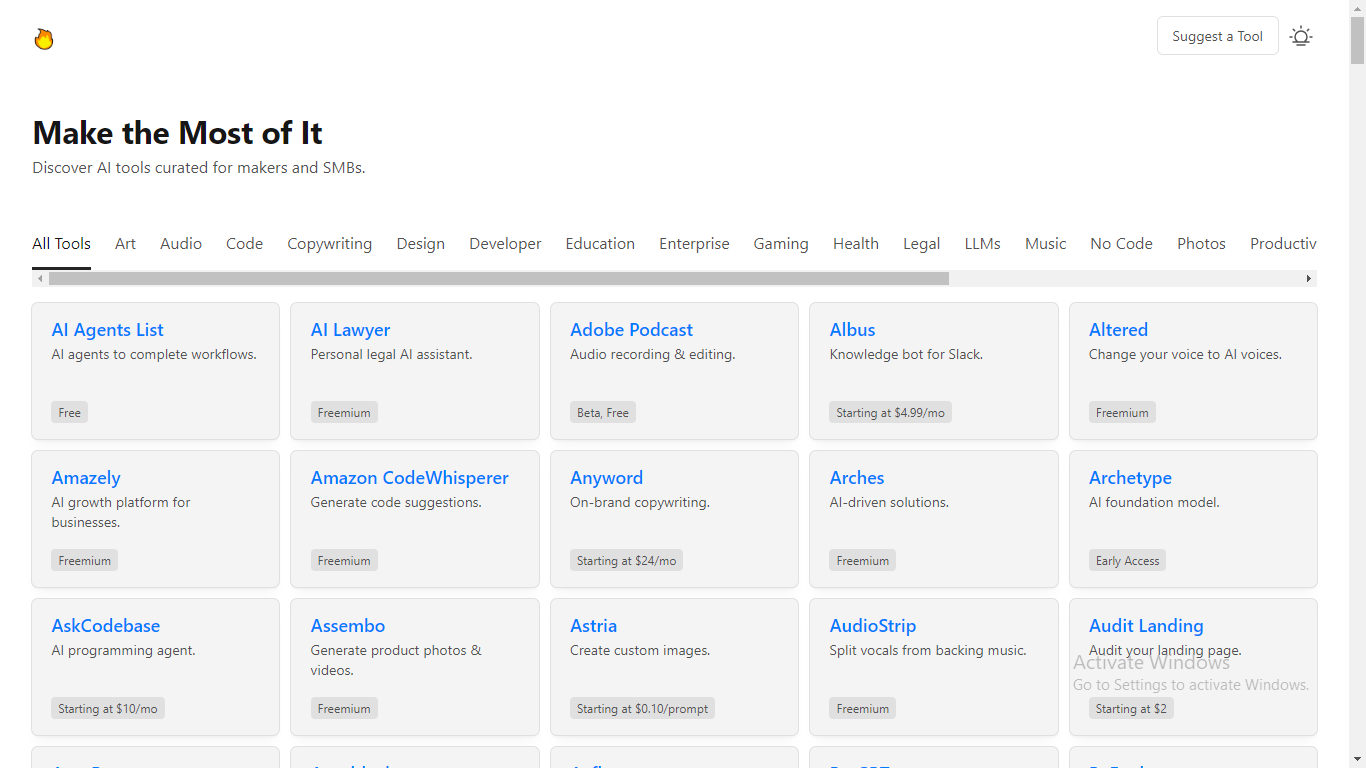
Task: Select the Copywriting tab
Action: pos(329,244)
